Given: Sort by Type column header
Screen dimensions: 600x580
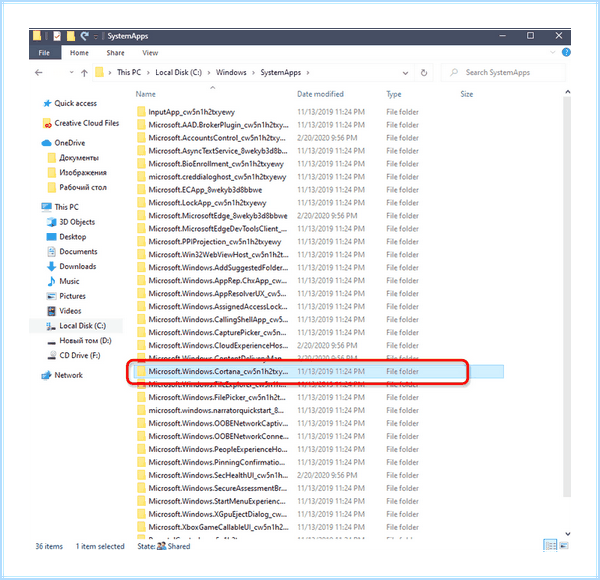Looking at the screenshot, I should 394,94.
